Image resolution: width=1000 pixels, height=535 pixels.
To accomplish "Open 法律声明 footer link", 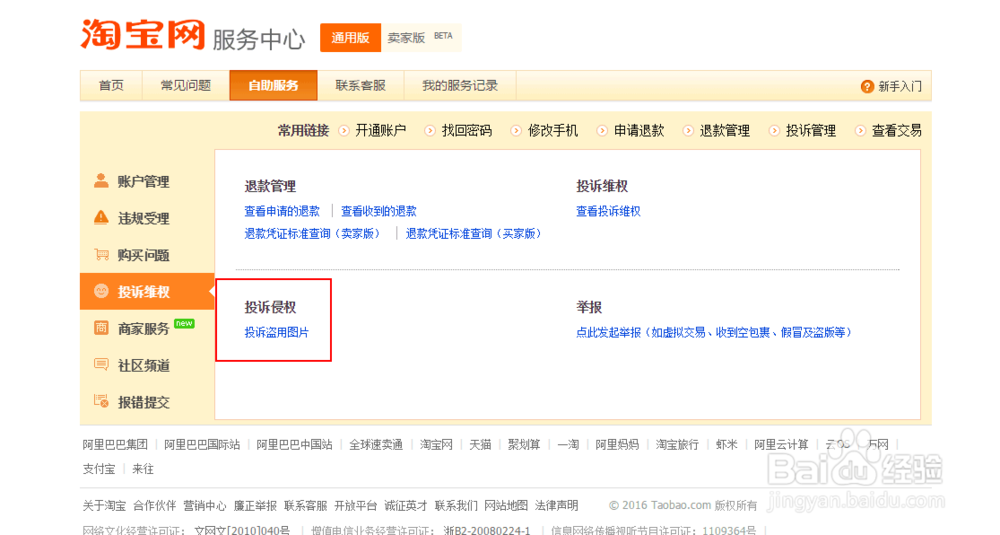I will [557, 506].
